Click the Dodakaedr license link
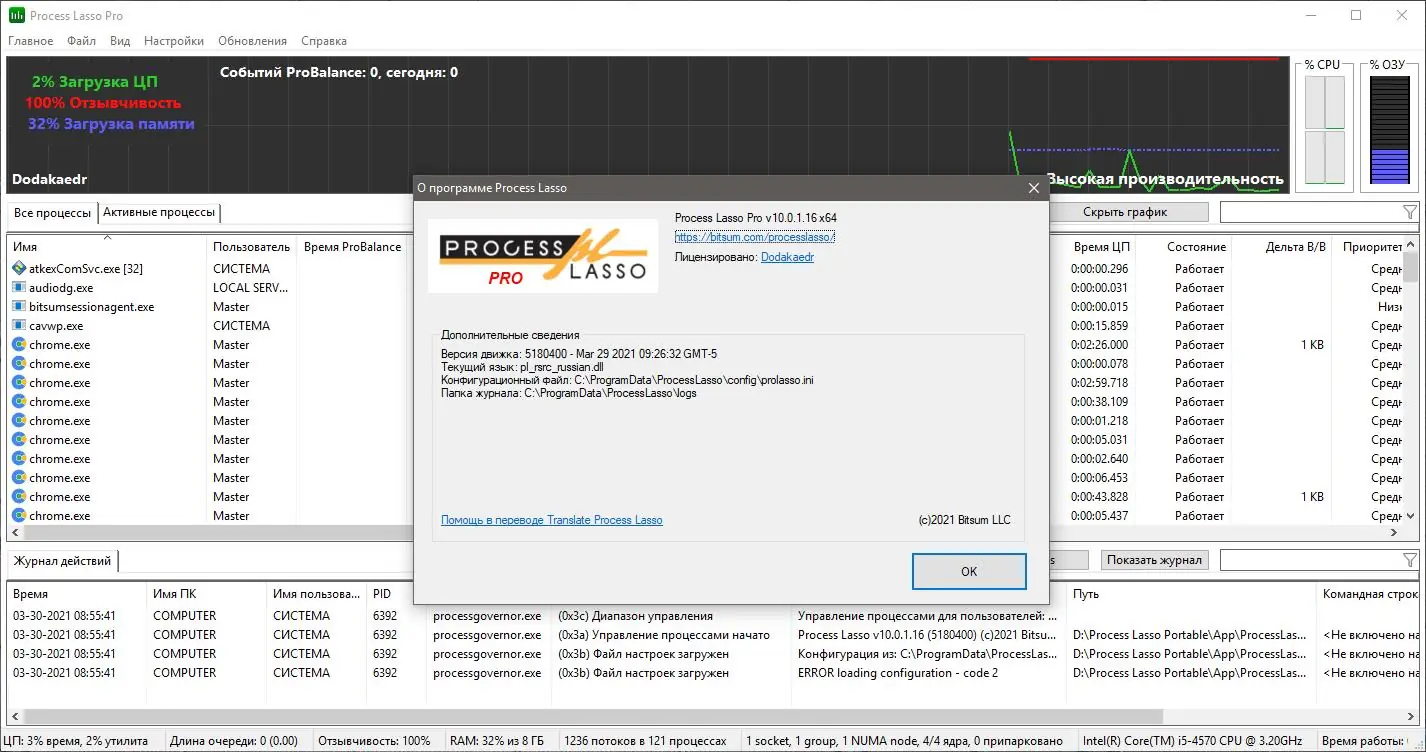Screen dimensions: 1426x752 click(788, 257)
